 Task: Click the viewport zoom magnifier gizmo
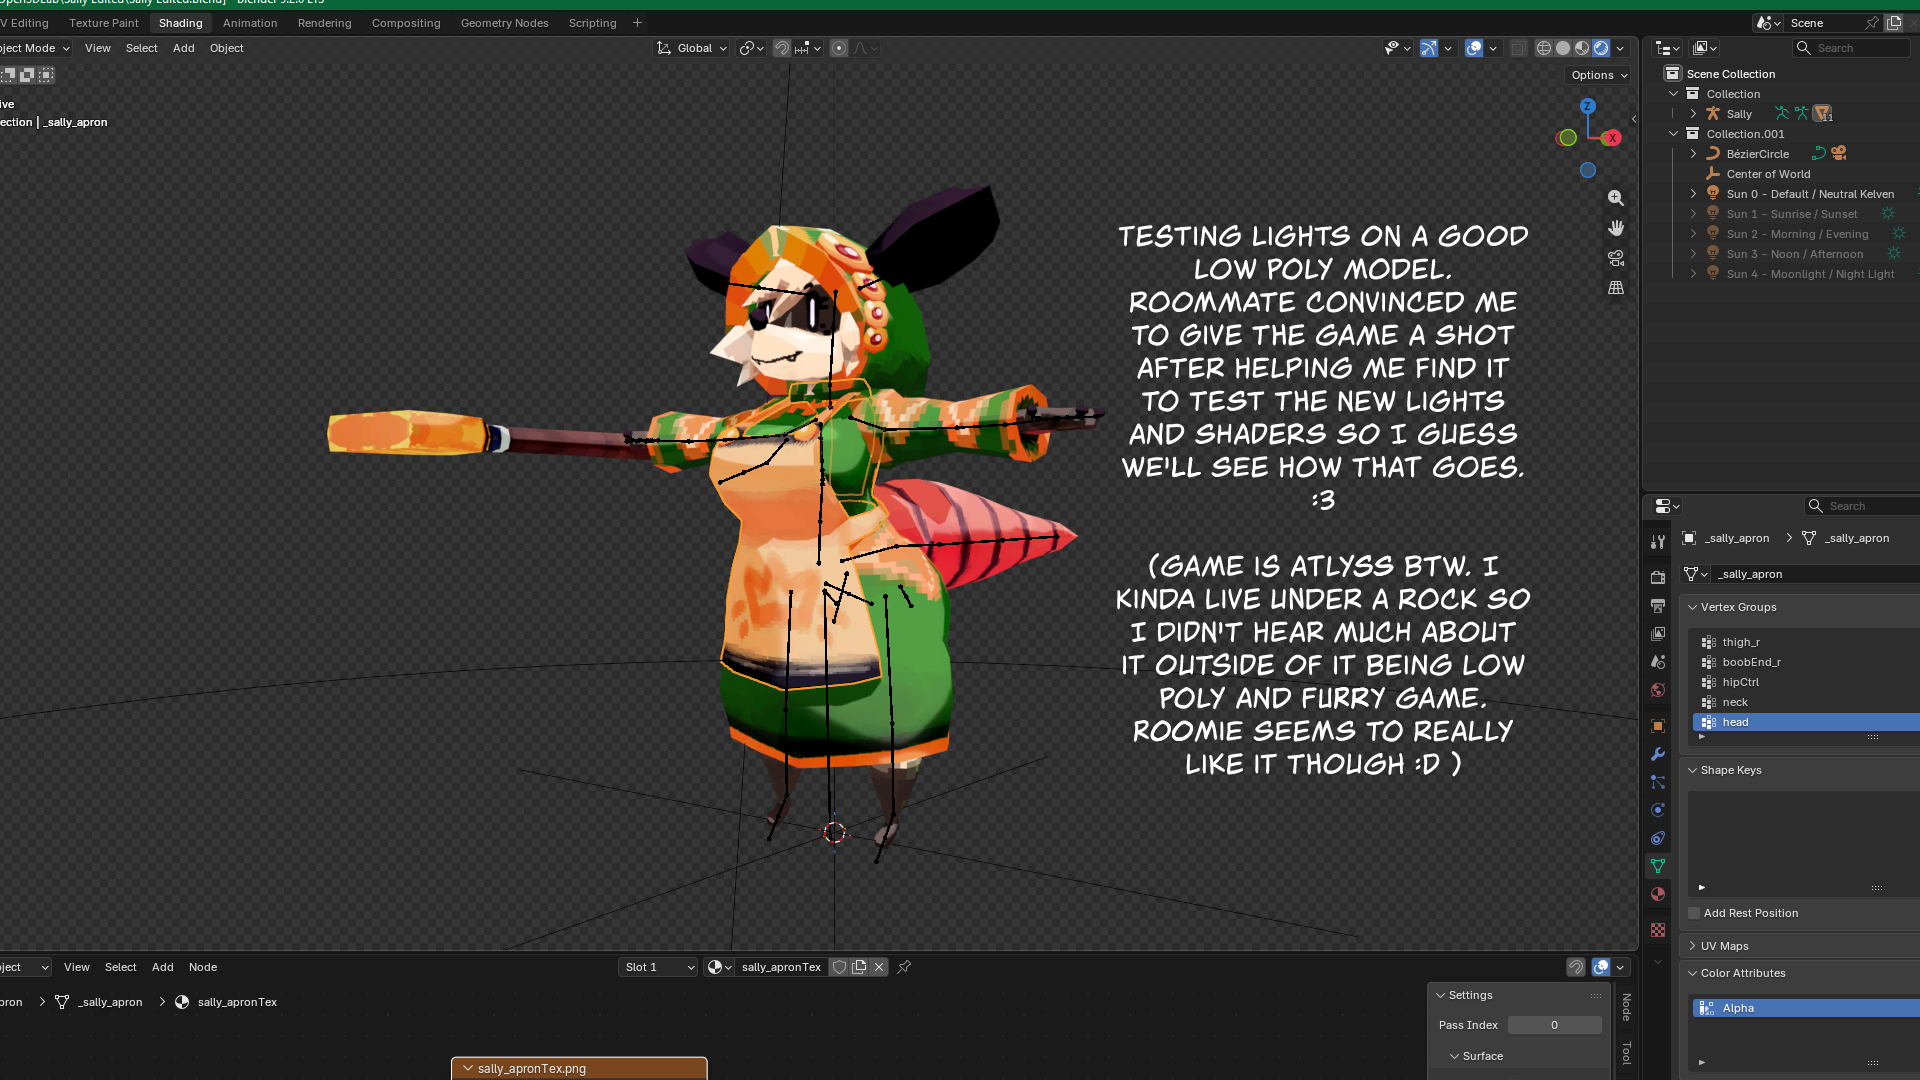click(1616, 198)
